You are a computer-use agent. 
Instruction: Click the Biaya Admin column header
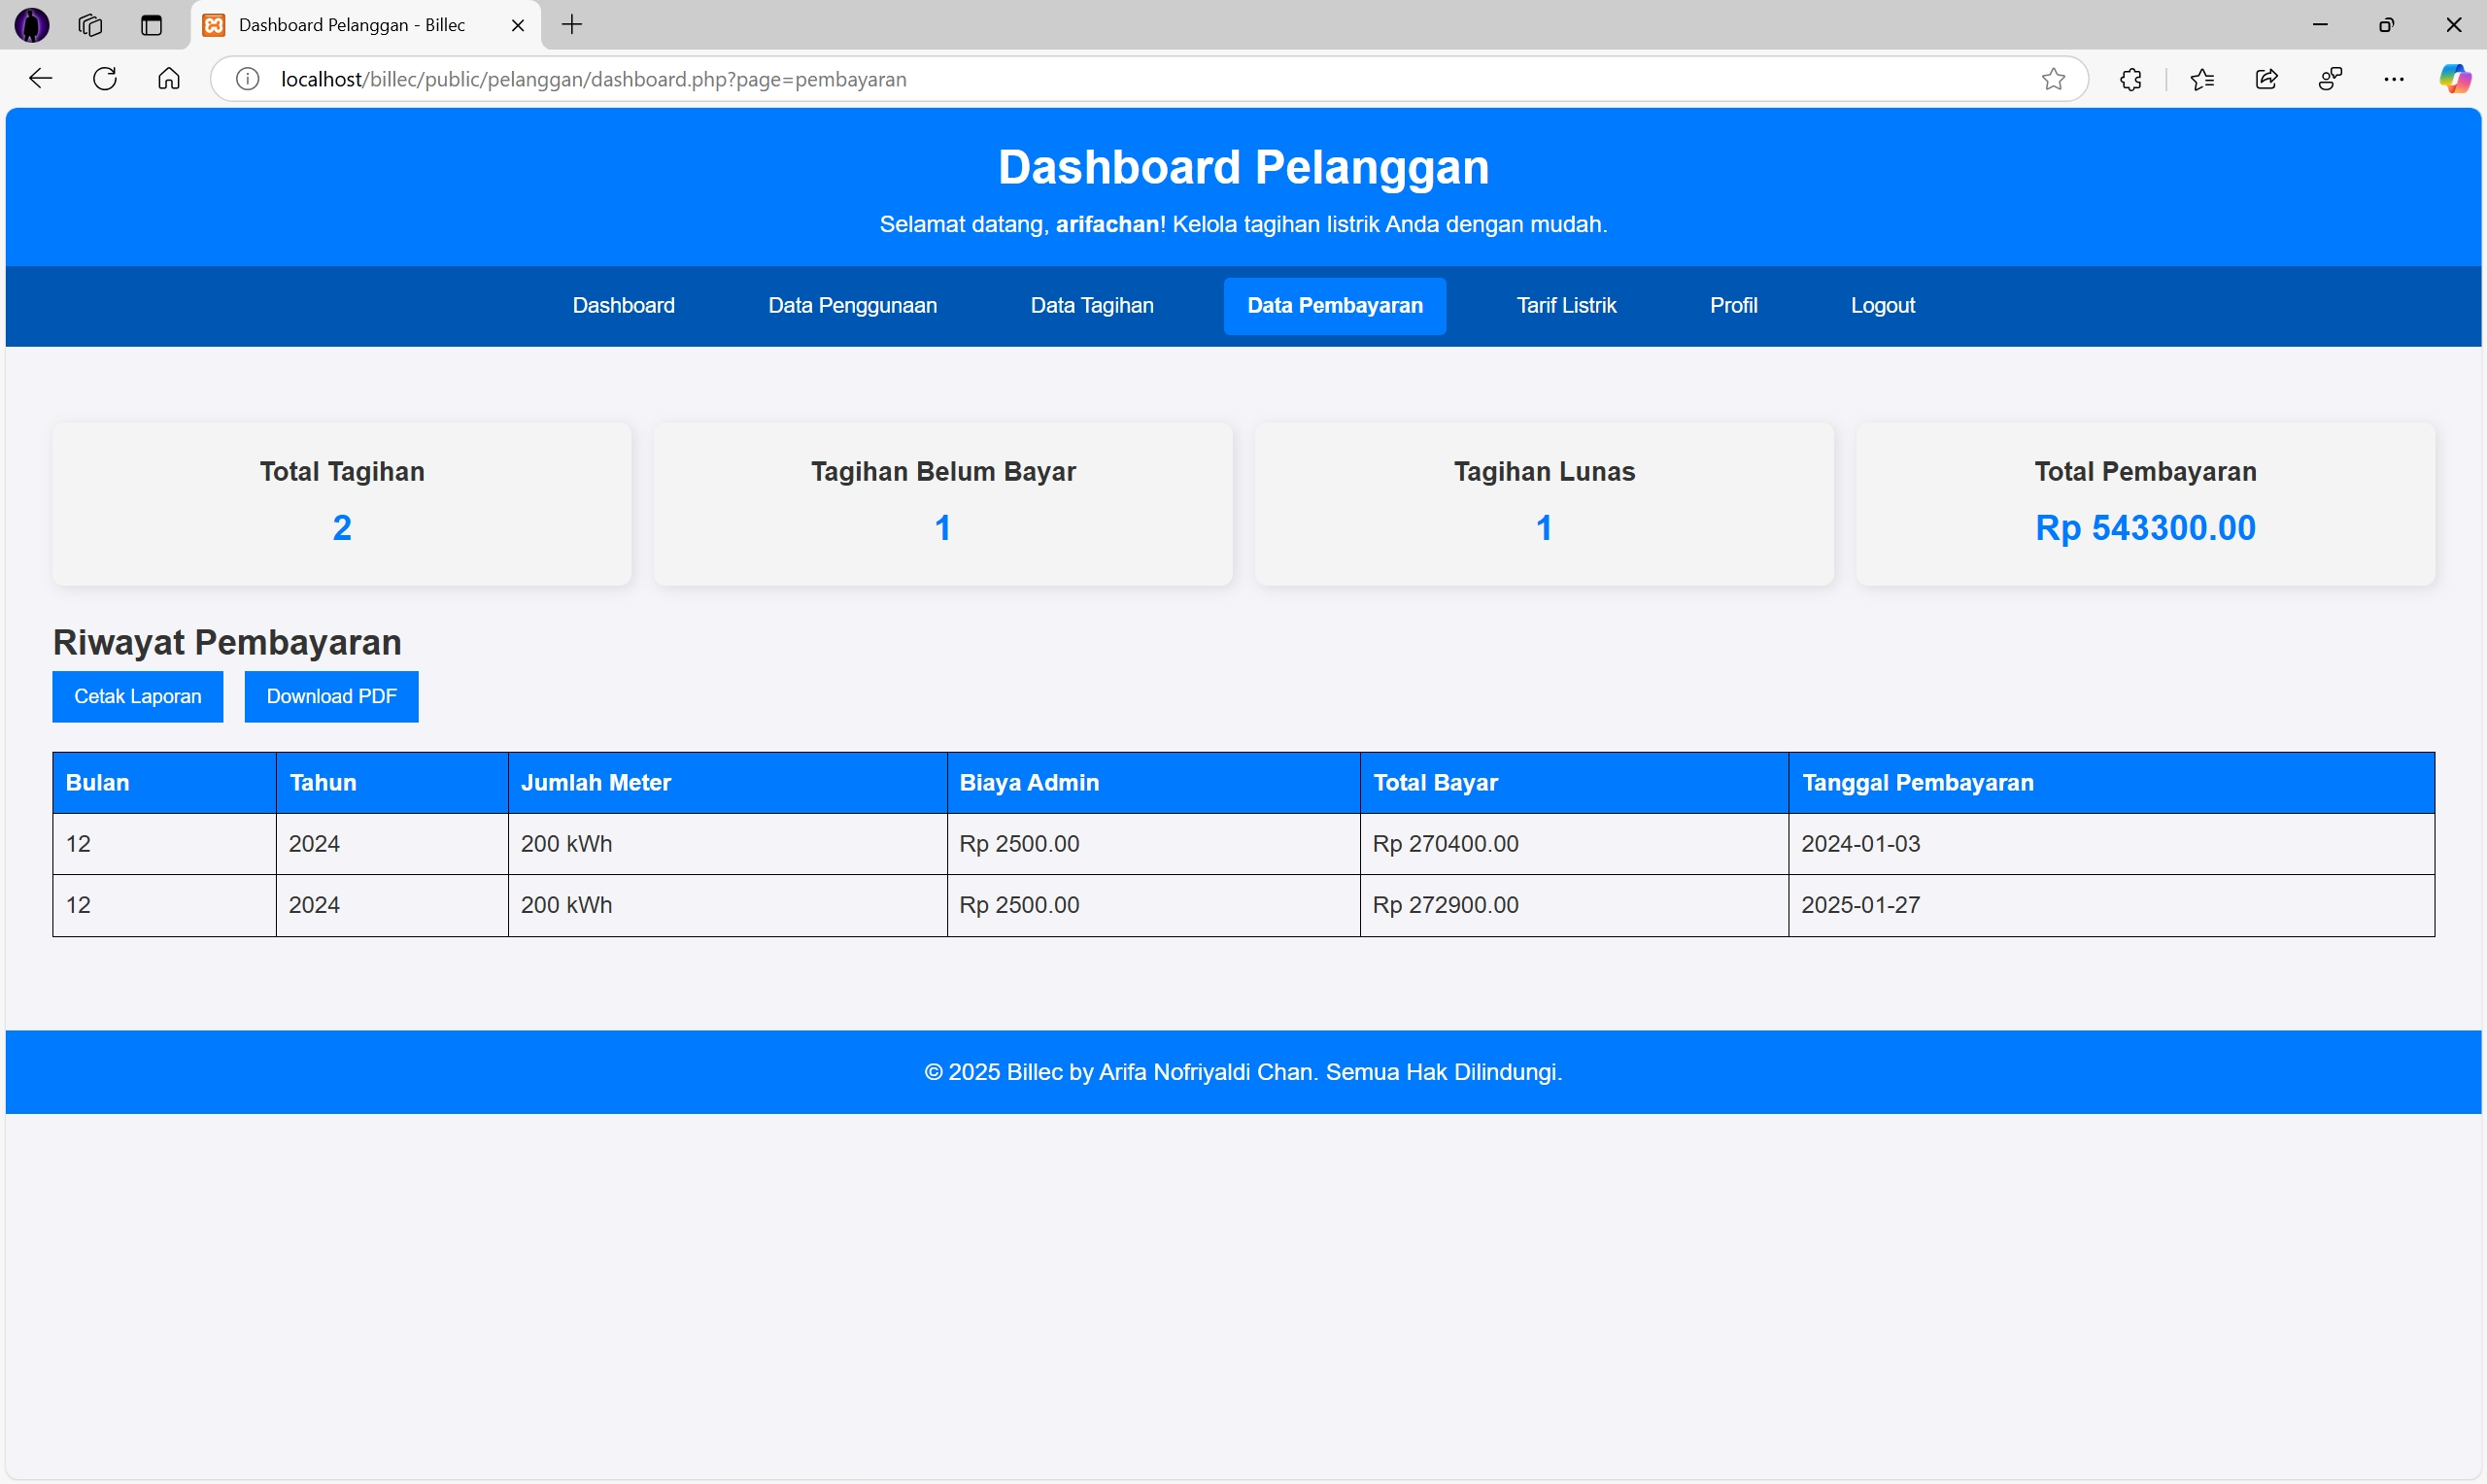point(1154,783)
